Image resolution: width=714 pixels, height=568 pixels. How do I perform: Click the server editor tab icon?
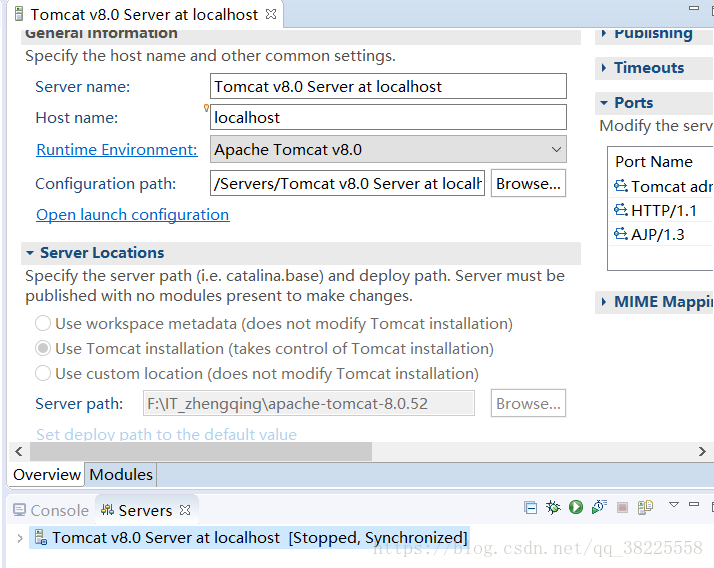point(19,14)
